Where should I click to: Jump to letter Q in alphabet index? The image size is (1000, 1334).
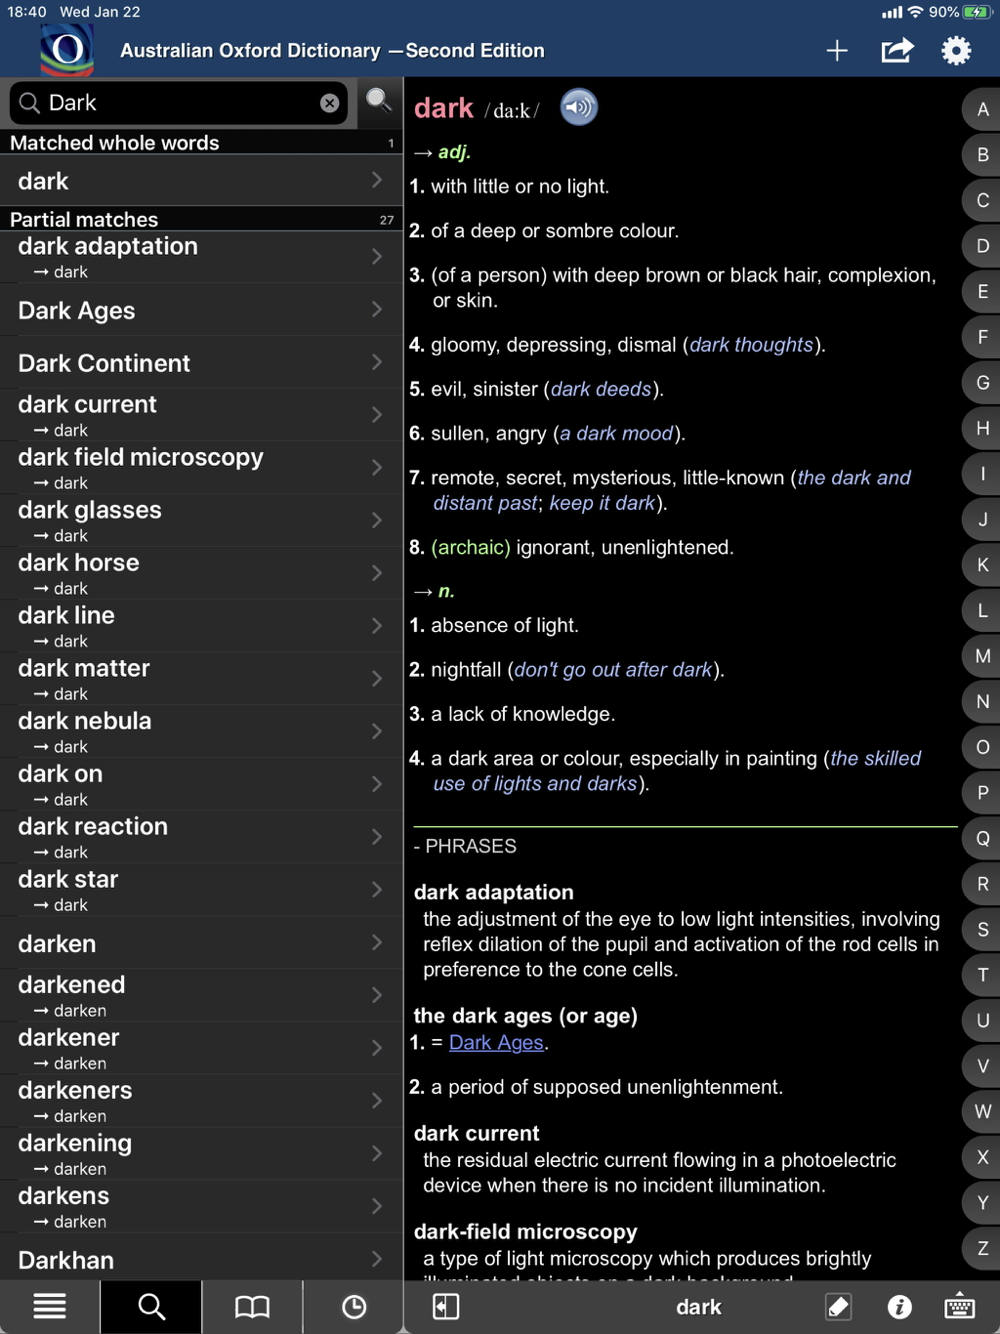(x=982, y=838)
